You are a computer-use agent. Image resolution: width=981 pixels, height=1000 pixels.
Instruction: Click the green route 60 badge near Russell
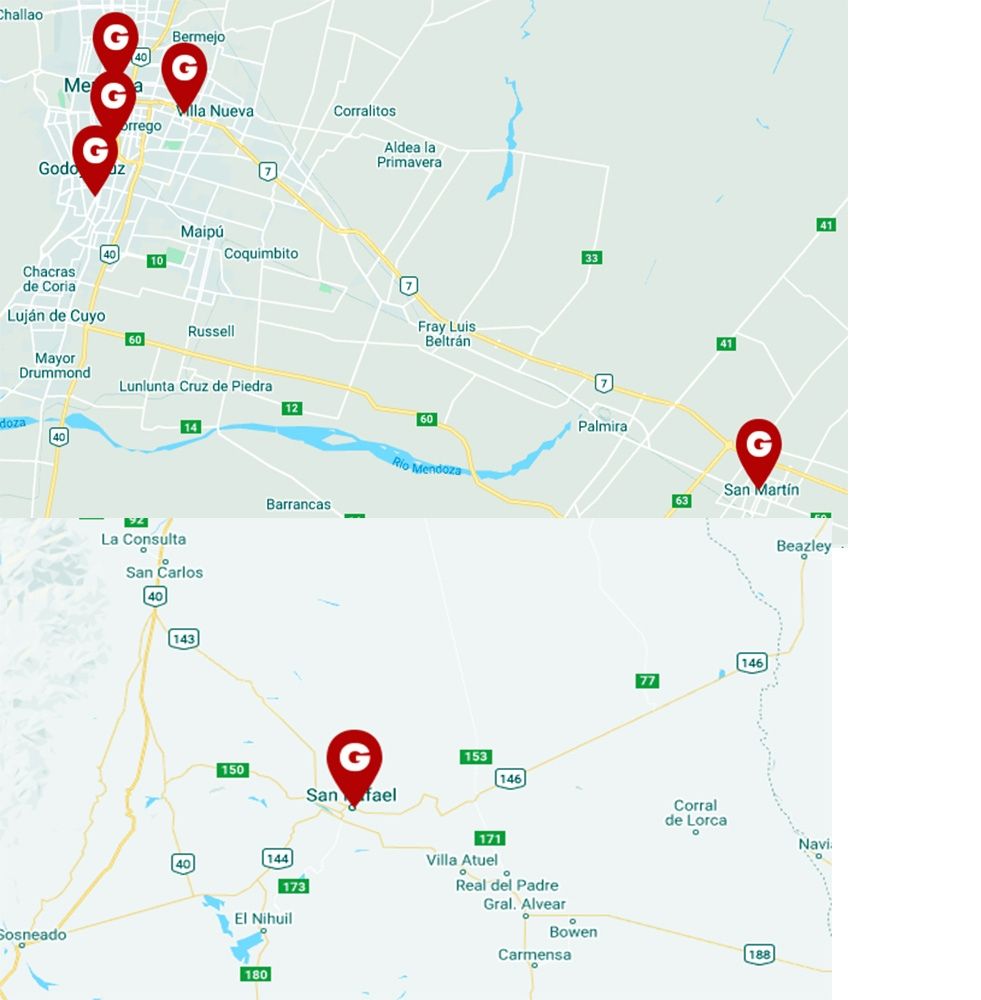click(x=135, y=339)
